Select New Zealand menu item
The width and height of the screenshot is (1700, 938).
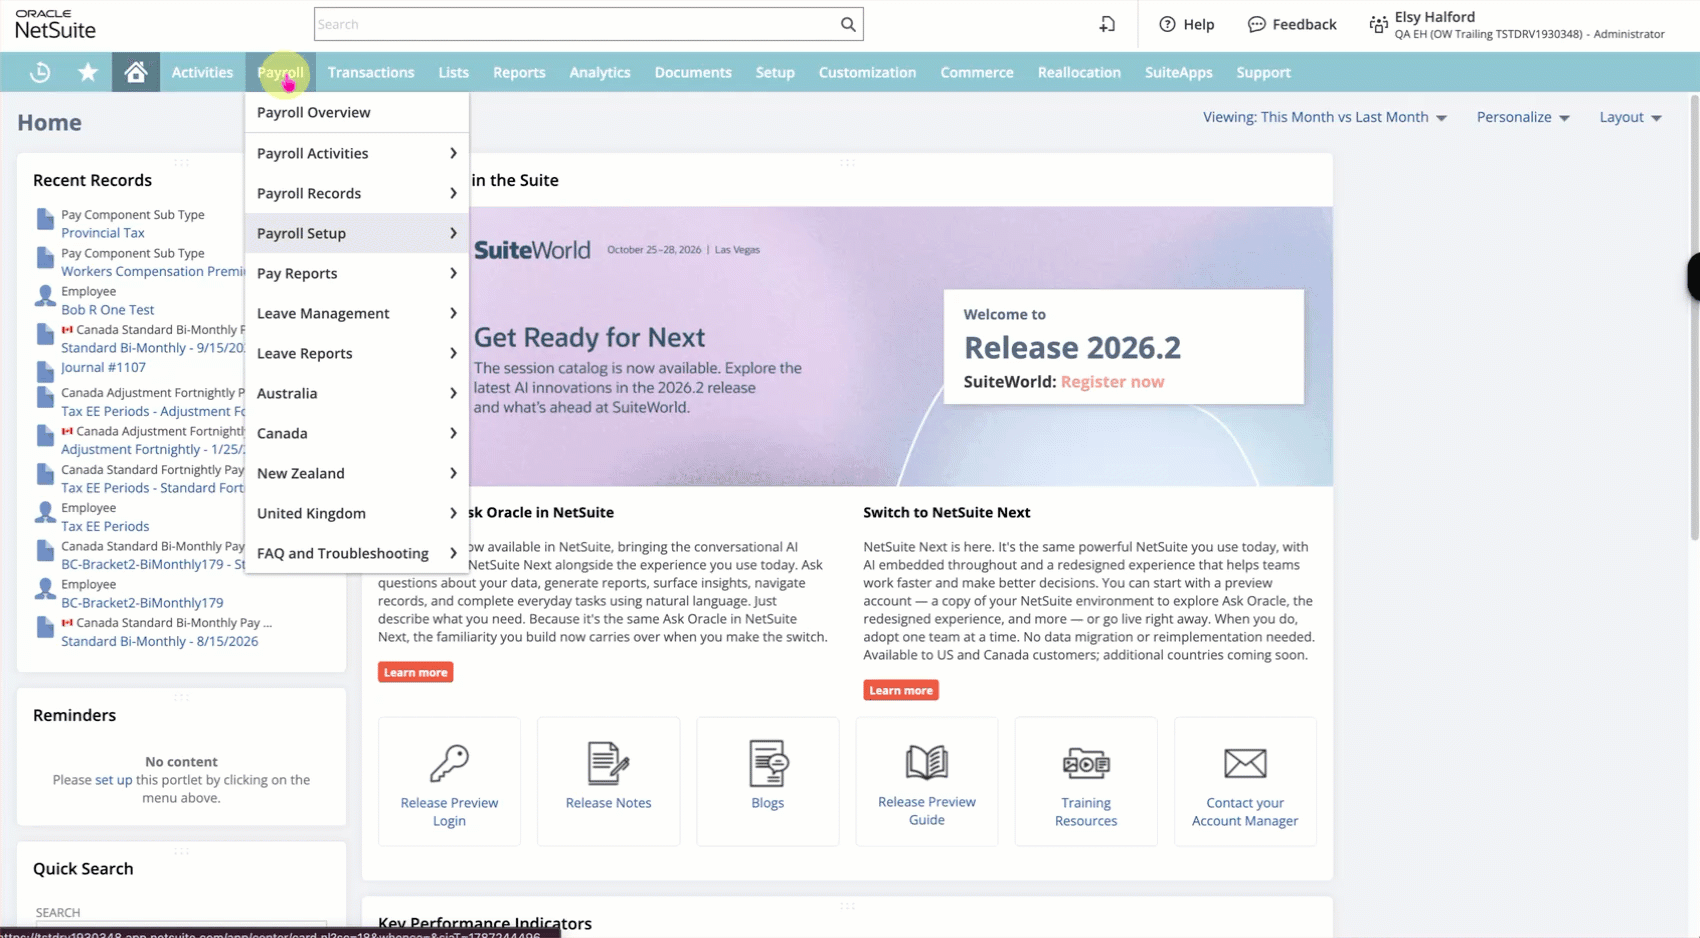click(357, 473)
